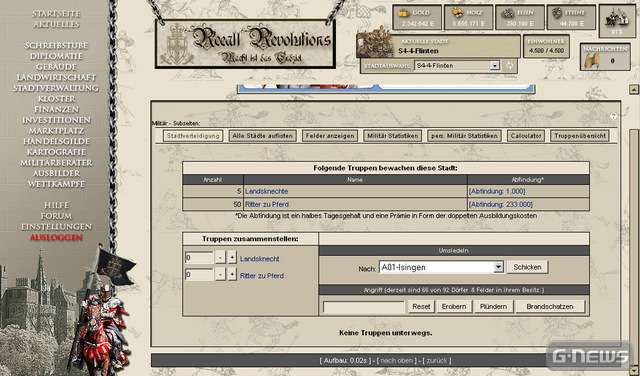640x376 pixels.
Task: Click the Plündern button
Action: tap(493, 307)
